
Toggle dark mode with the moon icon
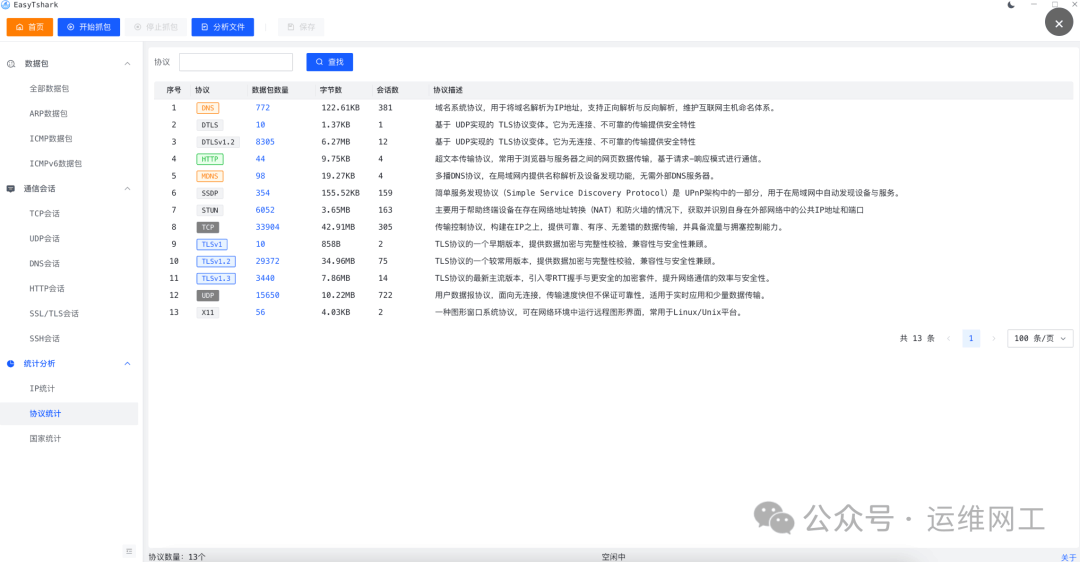pyautogui.click(x=1011, y=5)
